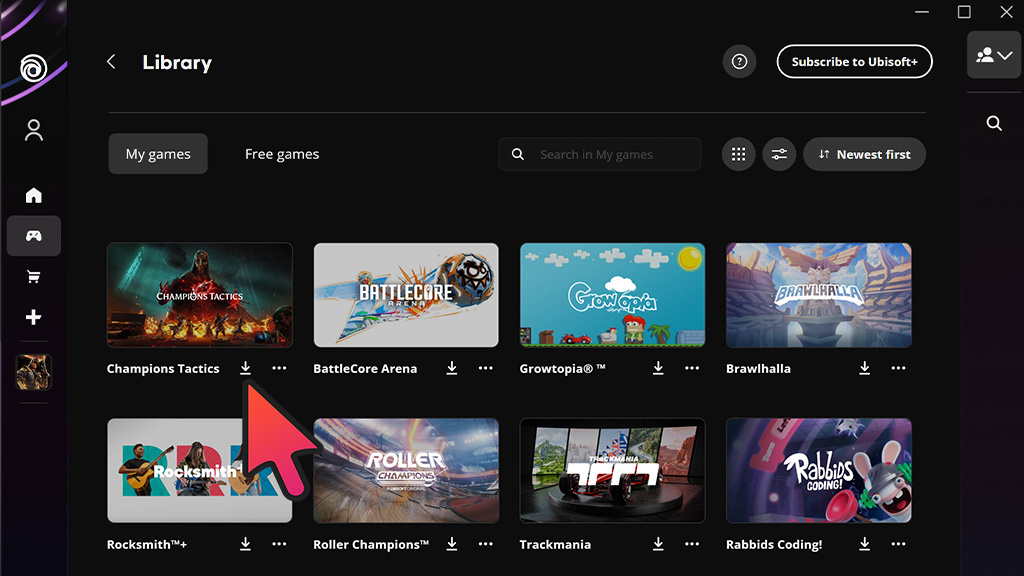Download Champions Tactics via its download icon
This screenshot has height=576, width=1024.
pyautogui.click(x=246, y=368)
